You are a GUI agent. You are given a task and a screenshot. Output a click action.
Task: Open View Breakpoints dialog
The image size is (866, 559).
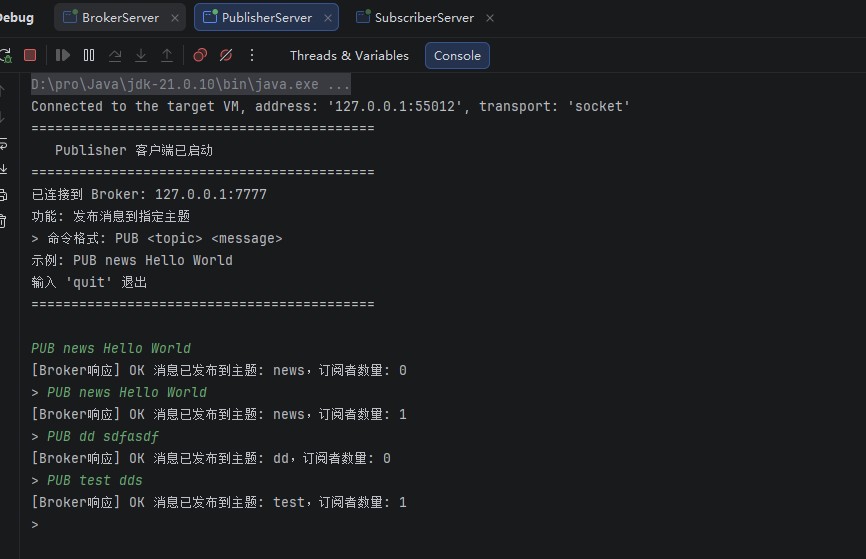pos(200,55)
